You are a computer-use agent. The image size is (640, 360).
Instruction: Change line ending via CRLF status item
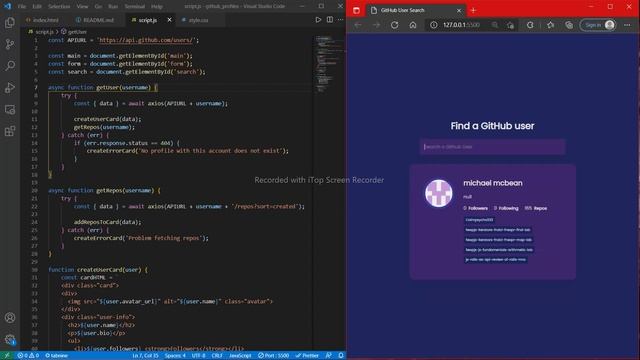[217, 356]
